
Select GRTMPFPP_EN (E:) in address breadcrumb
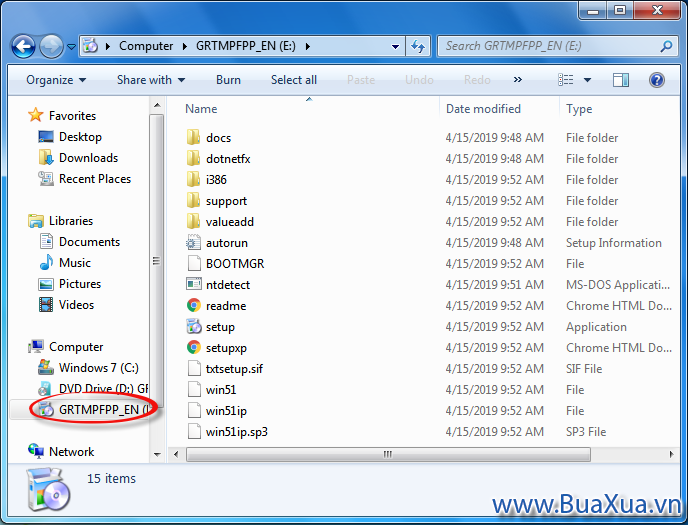point(246,46)
